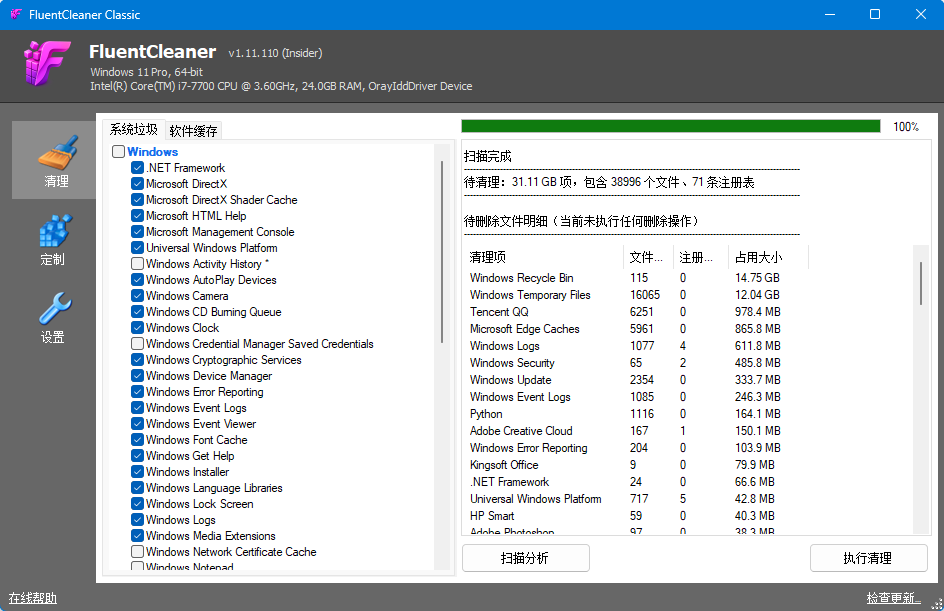Click the 333.7 MB size value

coord(757,380)
